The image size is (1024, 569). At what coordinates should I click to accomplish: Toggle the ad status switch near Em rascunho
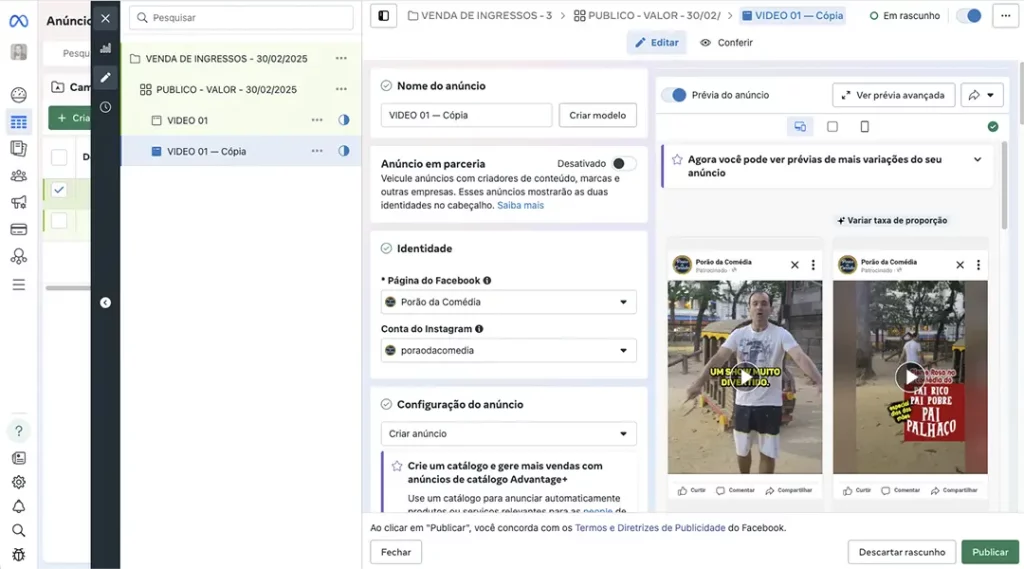click(968, 16)
